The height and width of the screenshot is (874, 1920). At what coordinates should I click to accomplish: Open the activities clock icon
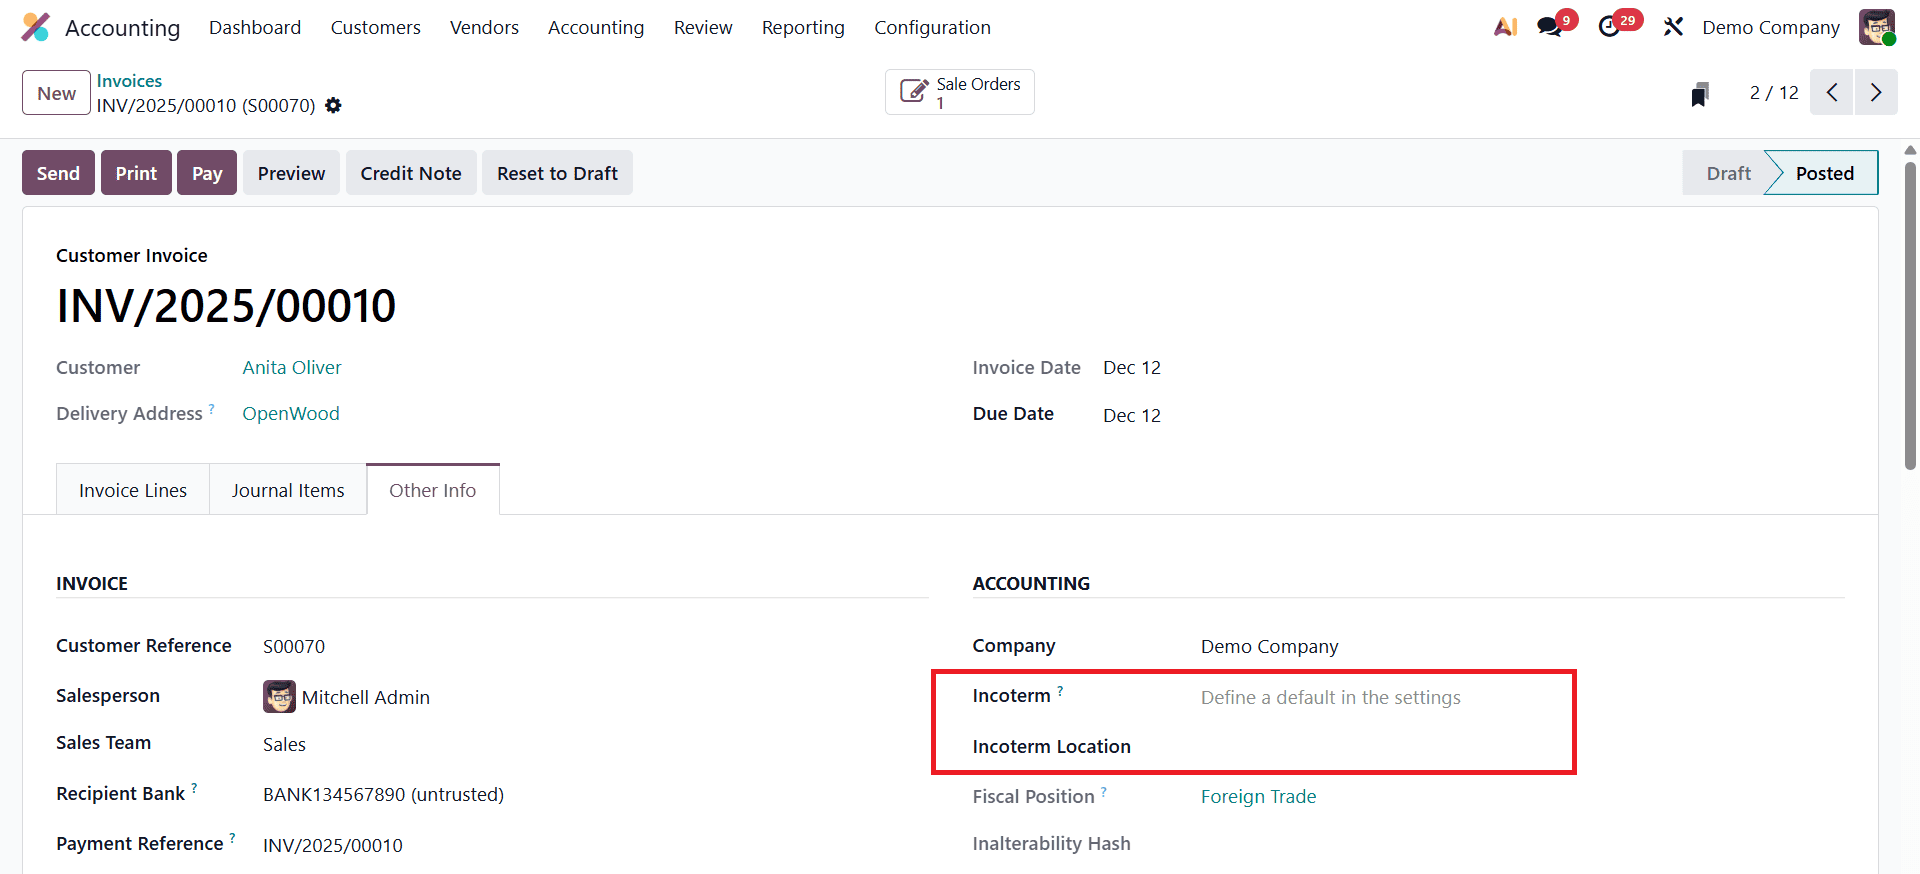(1609, 27)
